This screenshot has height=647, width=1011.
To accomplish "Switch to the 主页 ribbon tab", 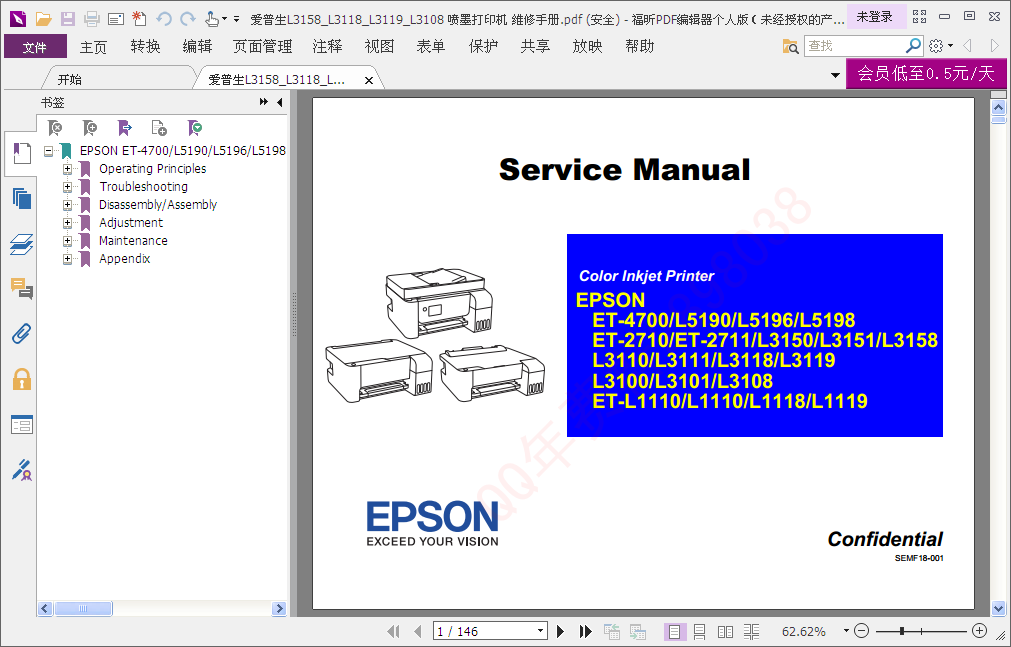I will [x=93, y=47].
